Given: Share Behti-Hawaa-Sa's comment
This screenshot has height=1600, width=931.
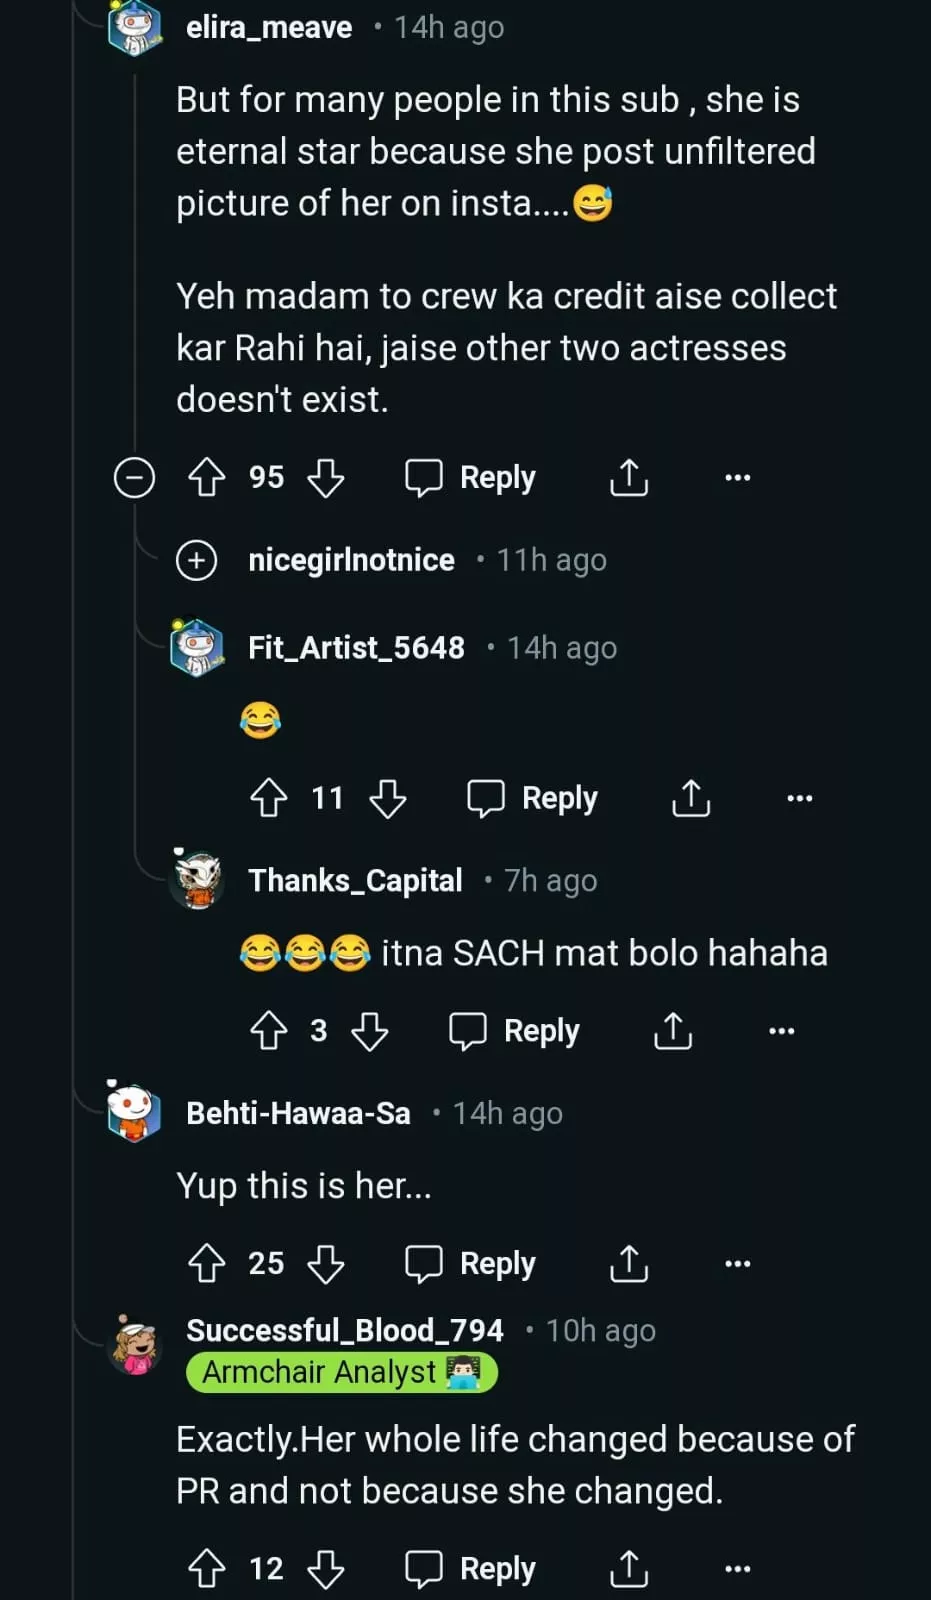Looking at the screenshot, I should pyautogui.click(x=629, y=1264).
